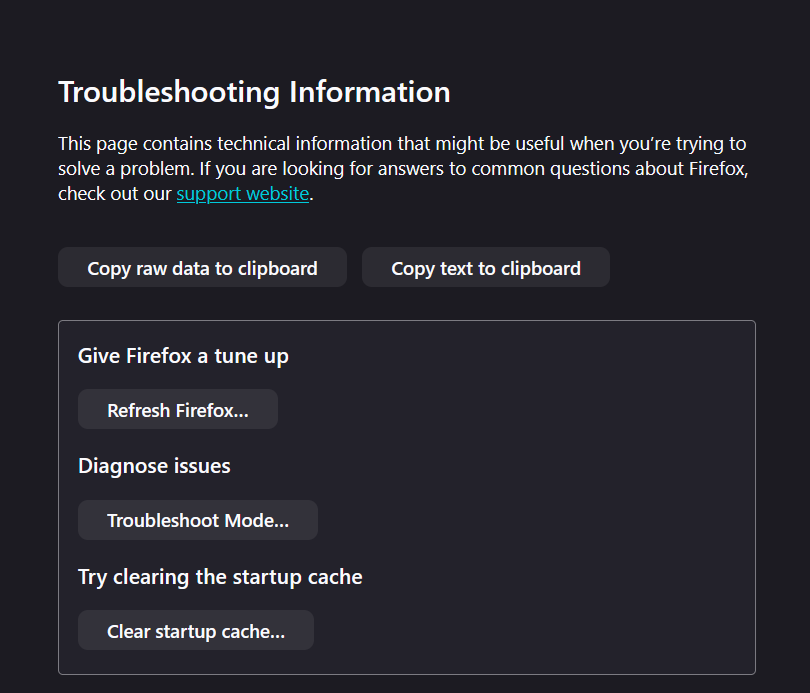
Task: Click the paragraph beginning 'This page contains technical information'
Action: tap(403, 168)
